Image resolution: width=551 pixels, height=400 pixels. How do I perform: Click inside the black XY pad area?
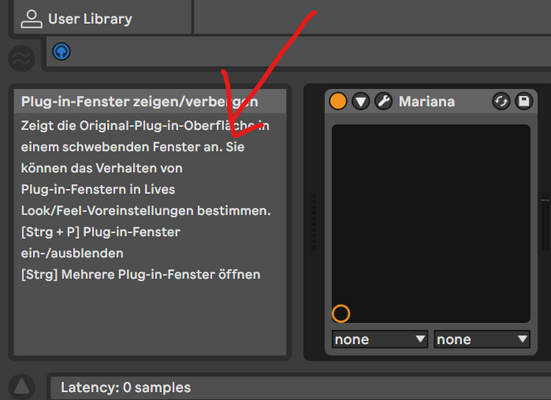coord(431,224)
